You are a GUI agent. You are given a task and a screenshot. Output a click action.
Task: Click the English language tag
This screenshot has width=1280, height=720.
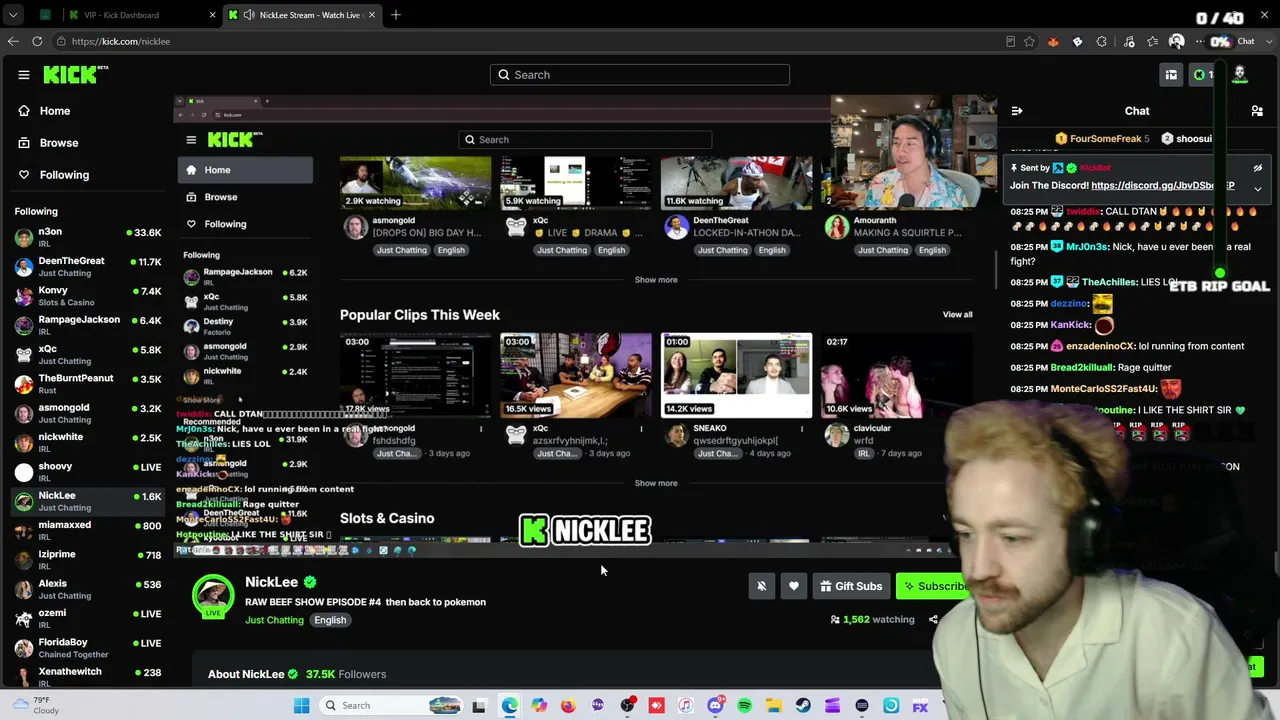[x=330, y=620]
